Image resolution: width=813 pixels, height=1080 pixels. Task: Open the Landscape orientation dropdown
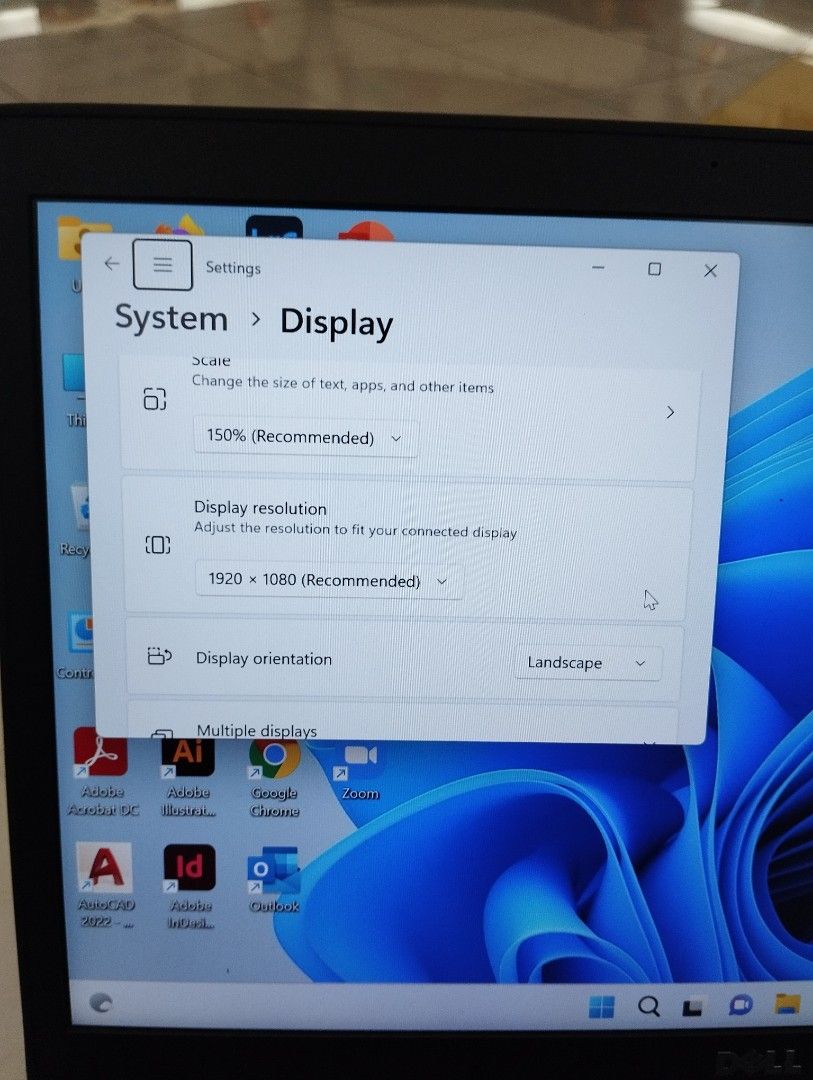pyautogui.click(x=588, y=663)
